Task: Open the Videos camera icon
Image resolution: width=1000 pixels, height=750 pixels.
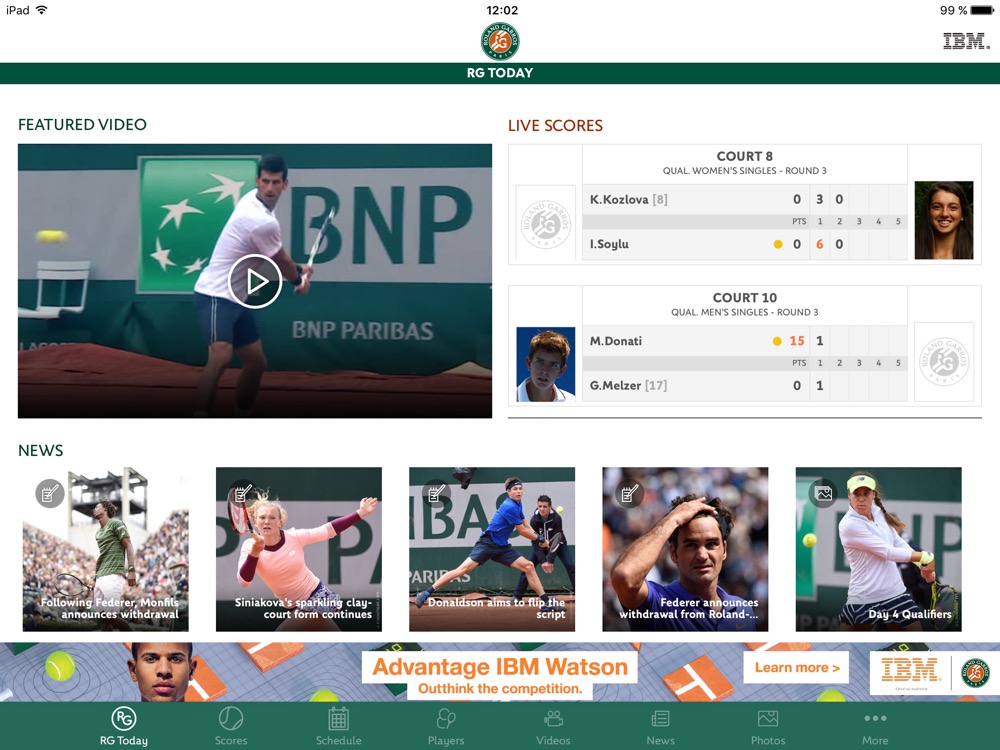Action: pos(553,719)
